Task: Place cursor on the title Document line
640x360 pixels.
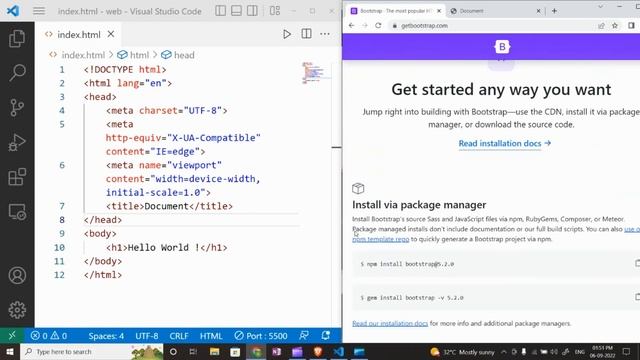Action: (x=169, y=206)
